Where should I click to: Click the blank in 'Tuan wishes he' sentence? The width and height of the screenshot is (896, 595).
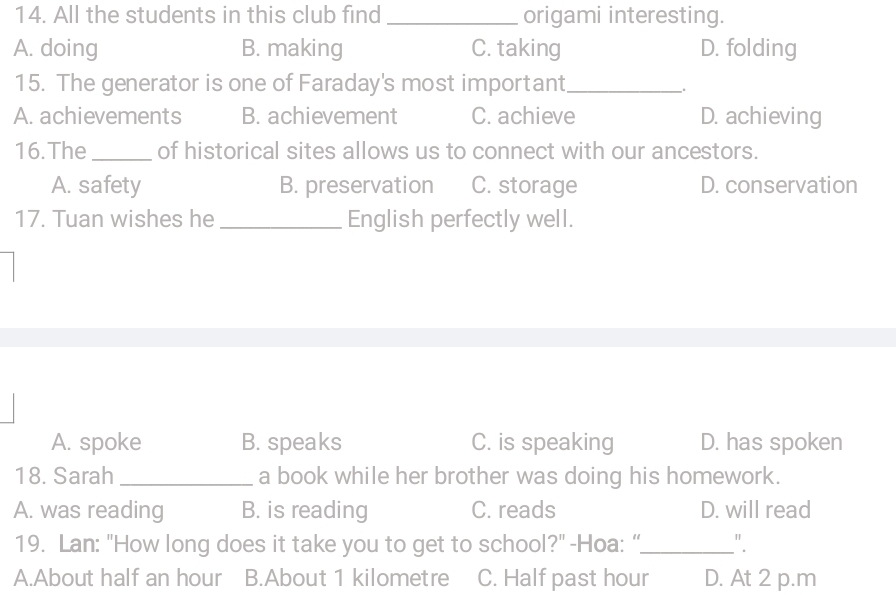point(281,225)
